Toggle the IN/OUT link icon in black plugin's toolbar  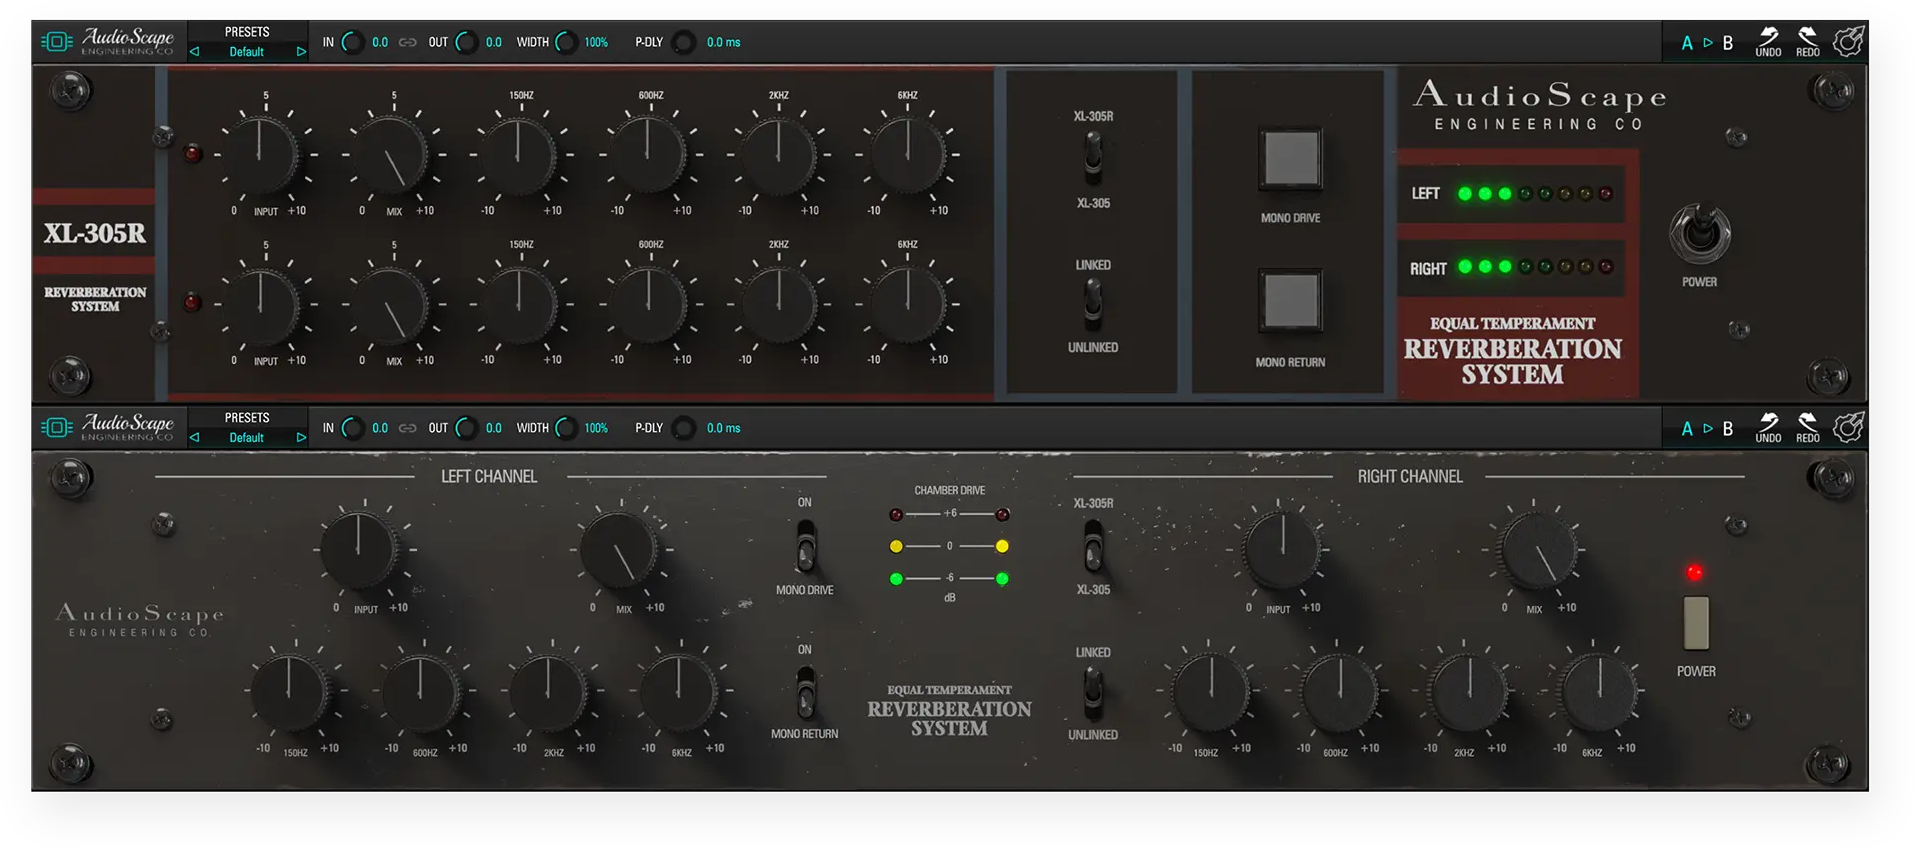point(408,428)
